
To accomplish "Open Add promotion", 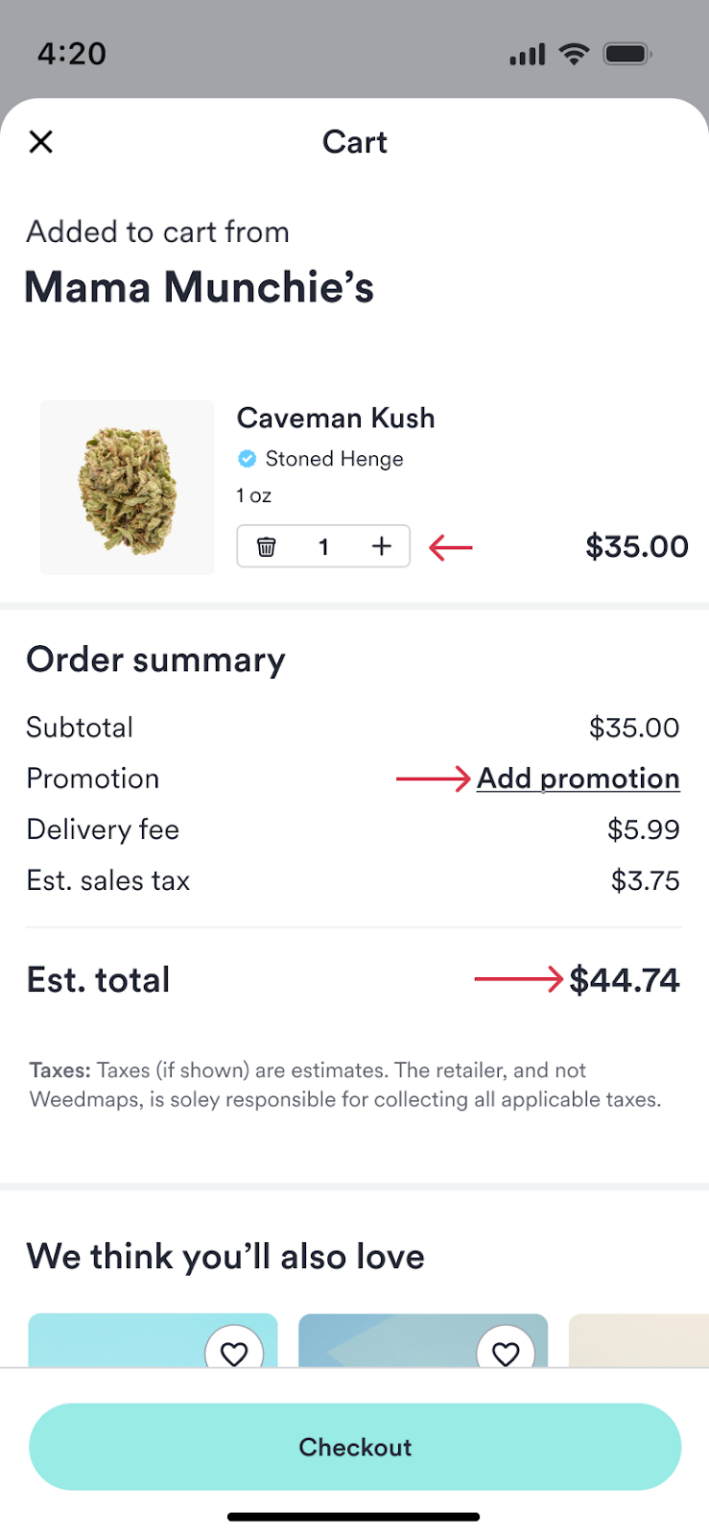I will (578, 778).
